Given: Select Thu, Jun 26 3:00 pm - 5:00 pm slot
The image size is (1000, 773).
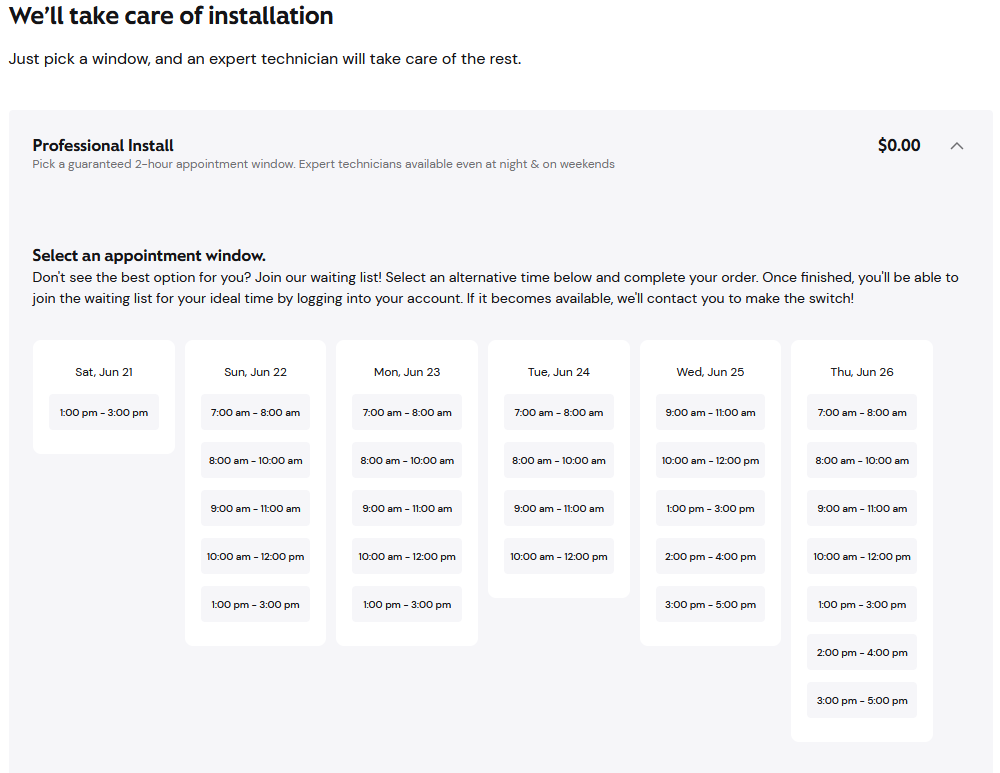Looking at the screenshot, I should point(862,700).
